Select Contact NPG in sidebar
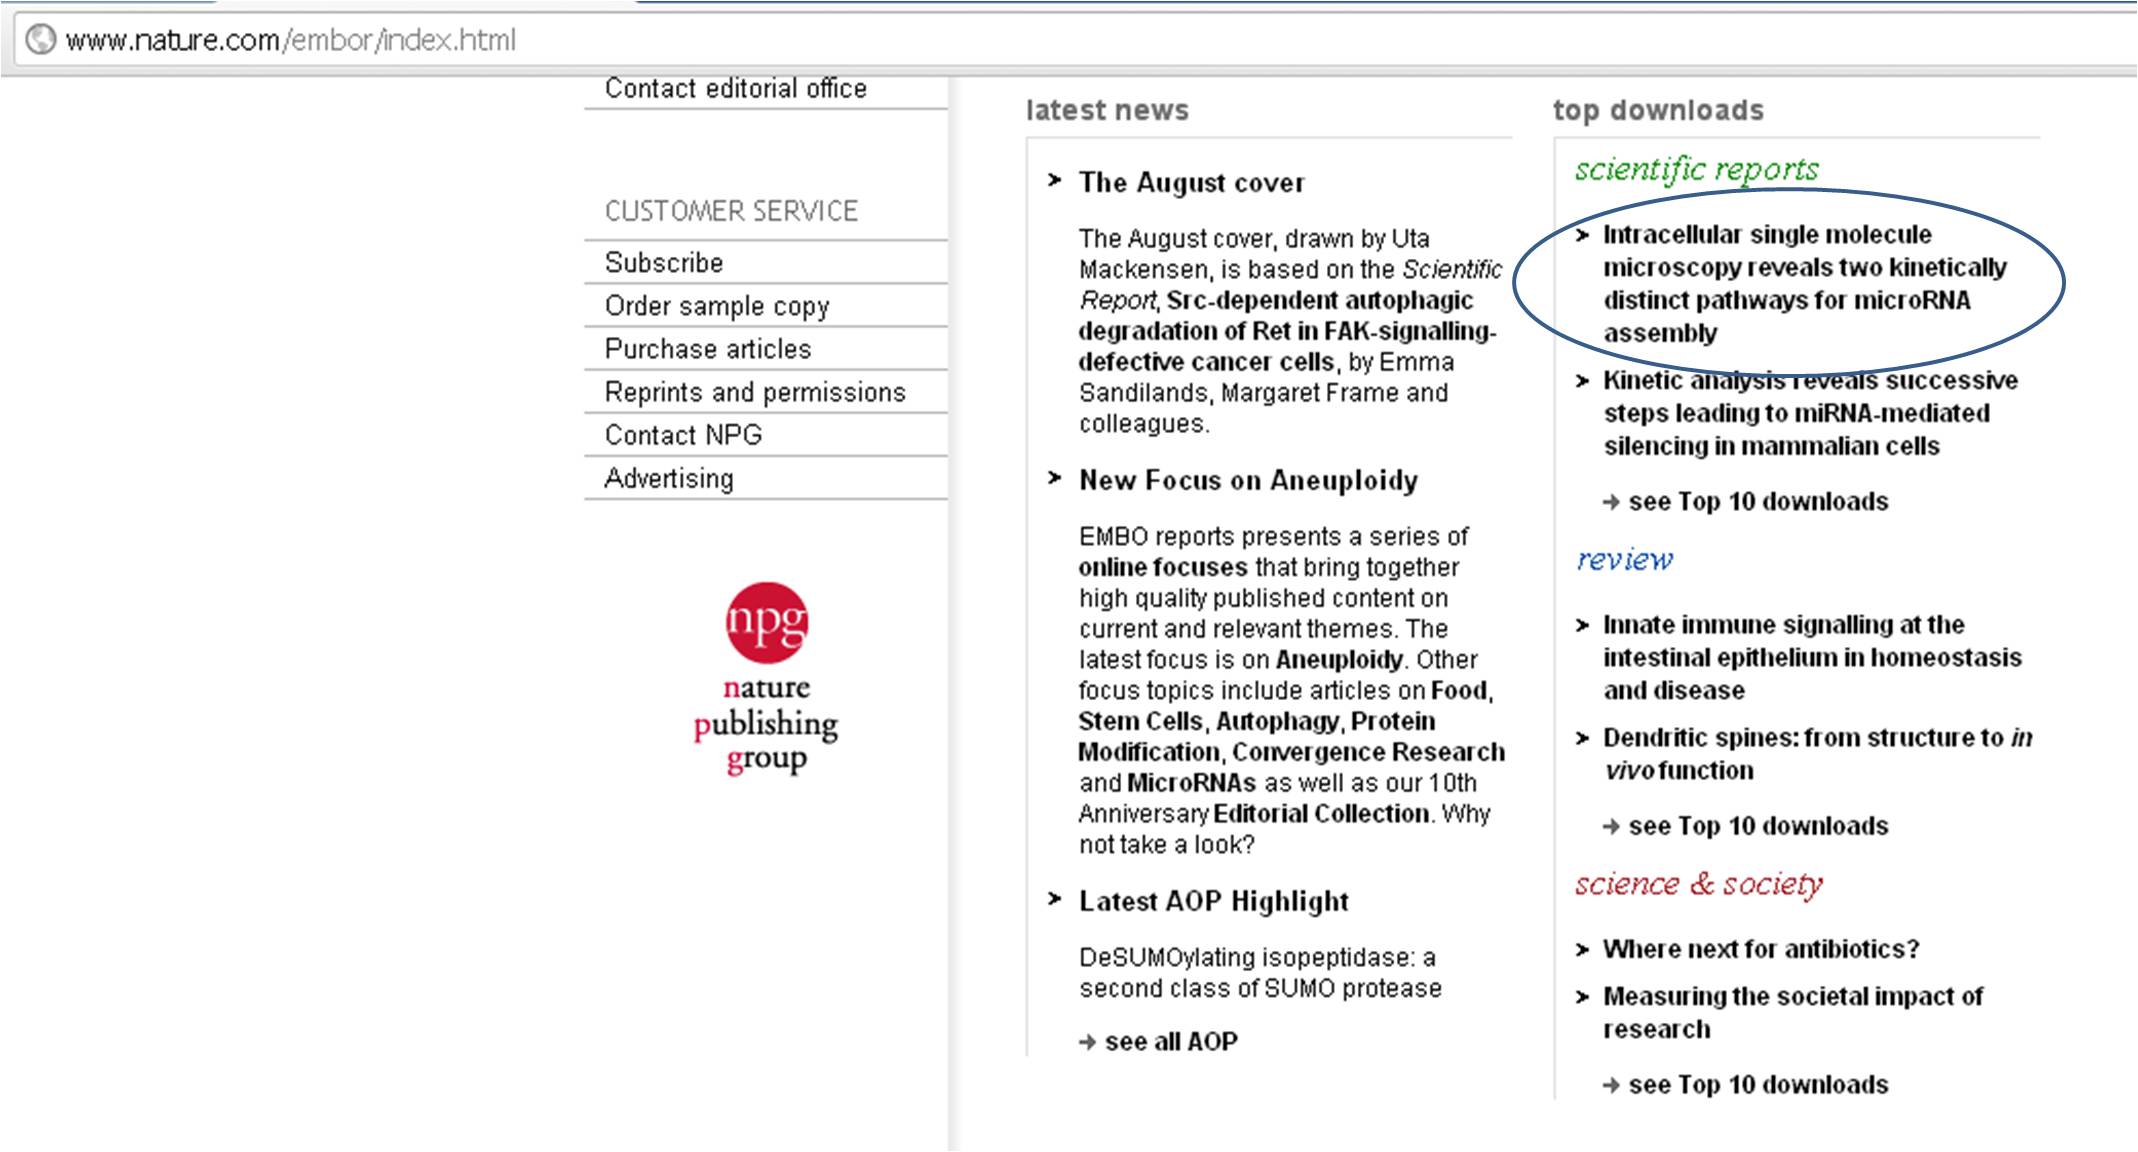 tap(683, 435)
